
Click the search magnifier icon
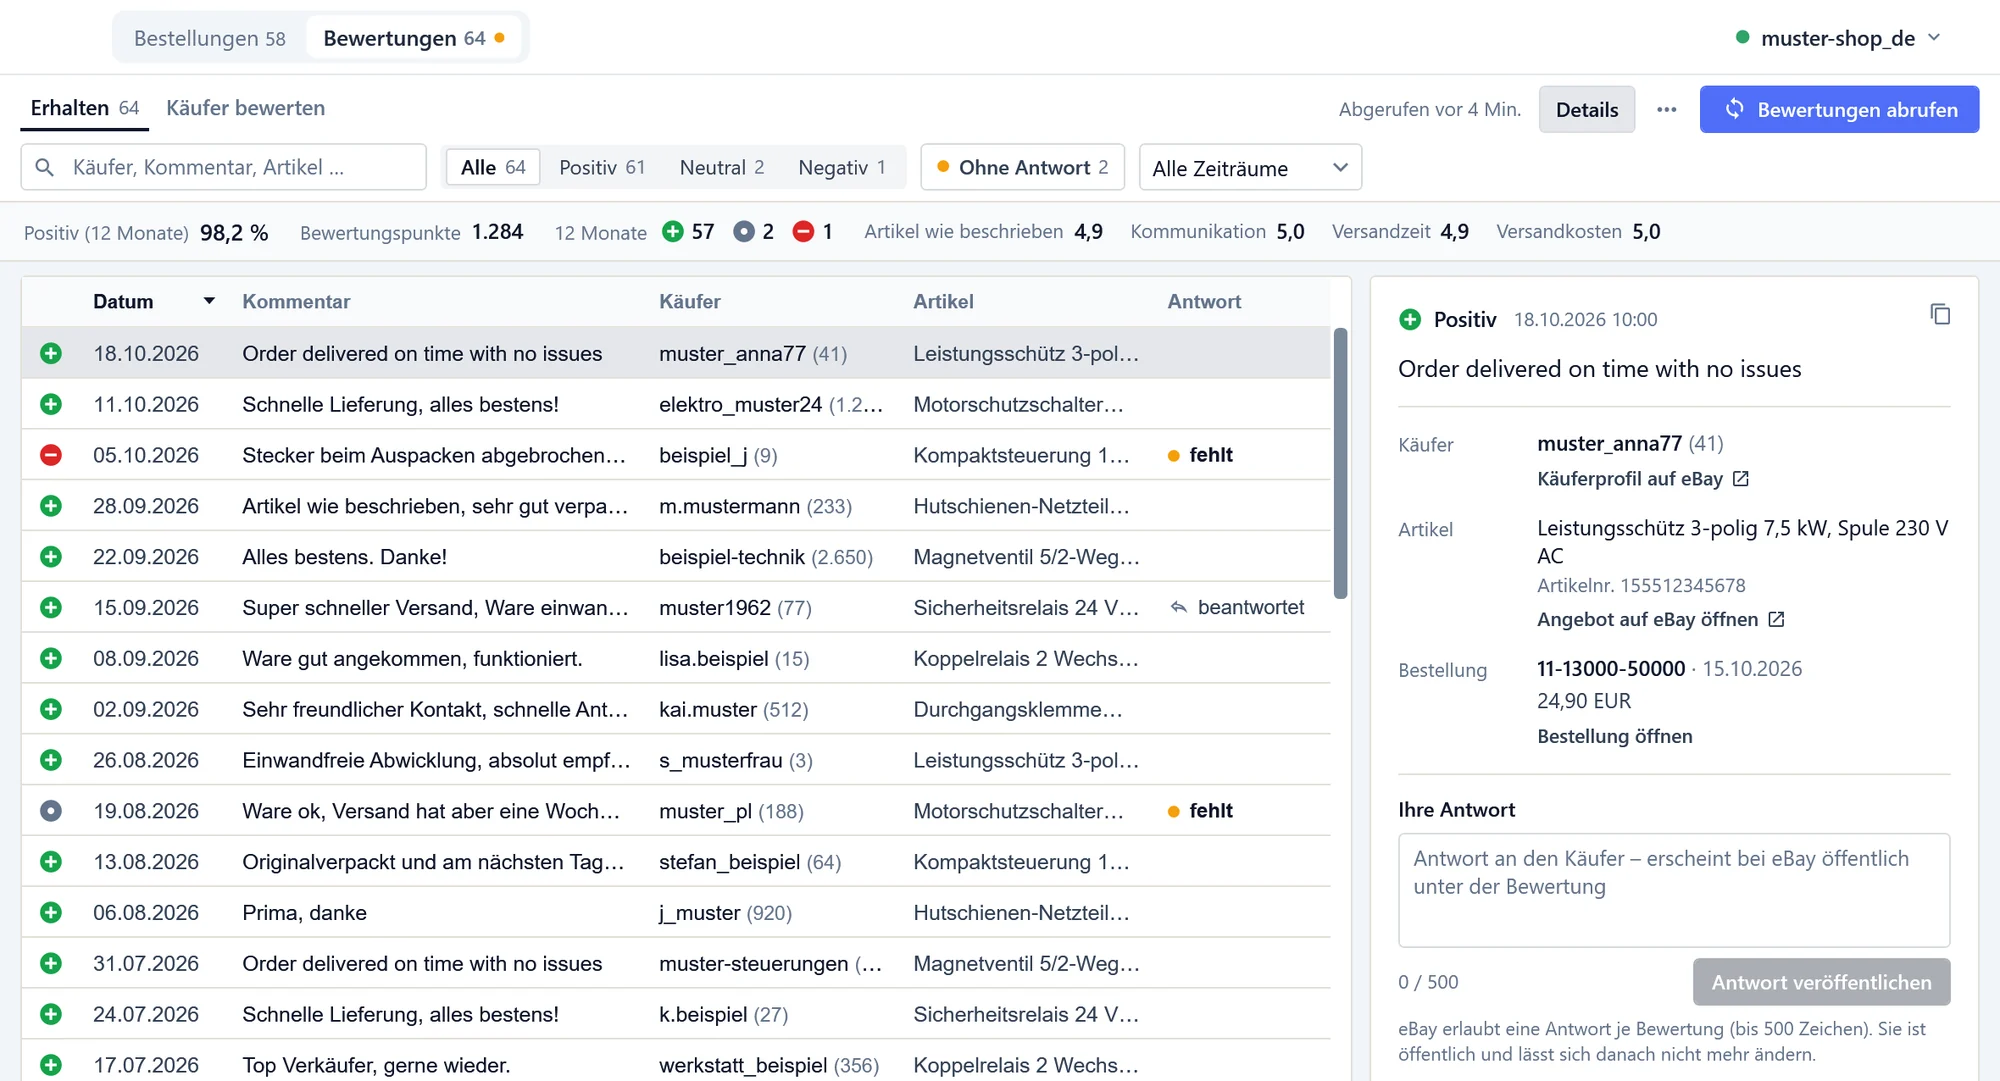coord(45,167)
